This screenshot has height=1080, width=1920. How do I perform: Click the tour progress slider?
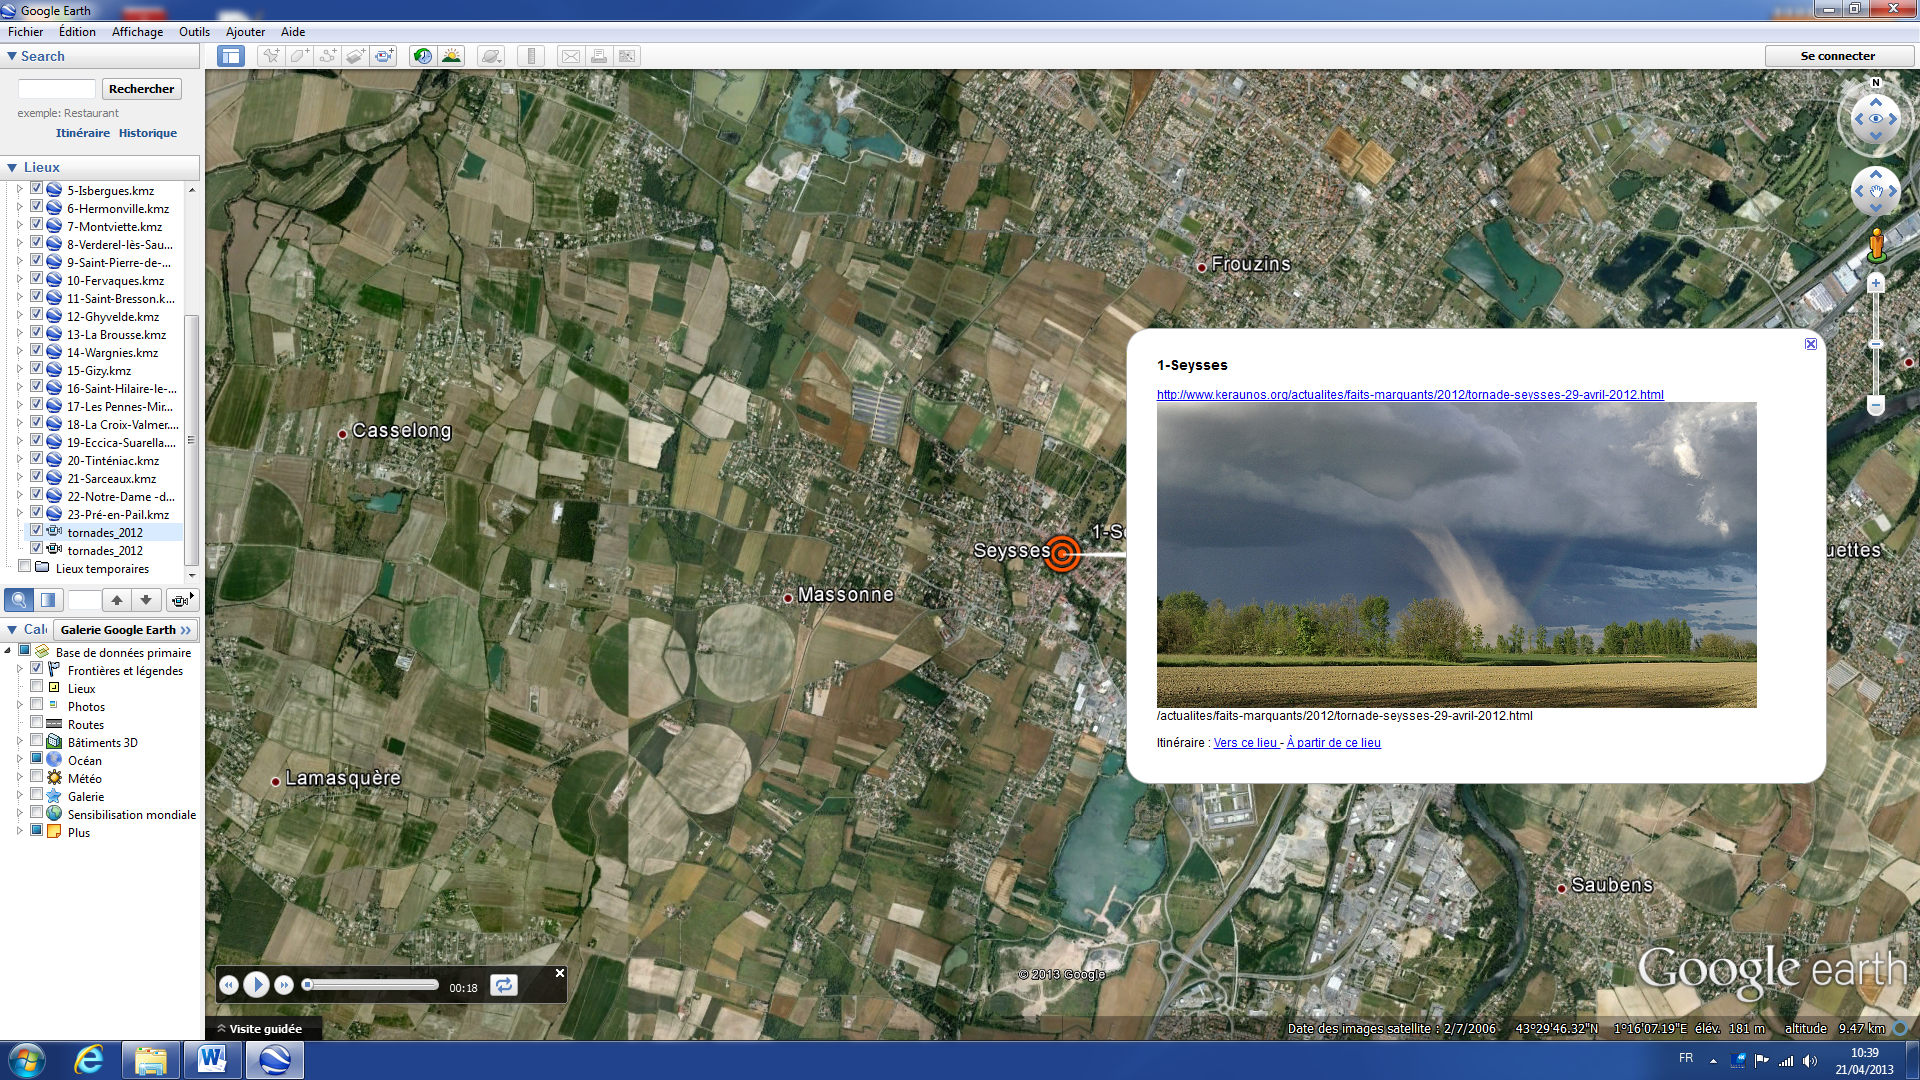point(371,985)
